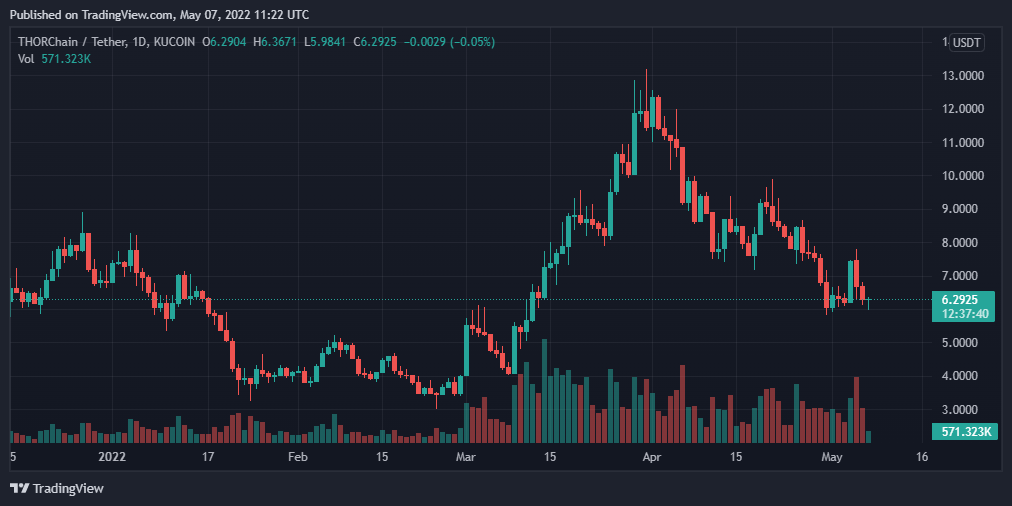Click the 16 date label on time axis

pos(922,457)
